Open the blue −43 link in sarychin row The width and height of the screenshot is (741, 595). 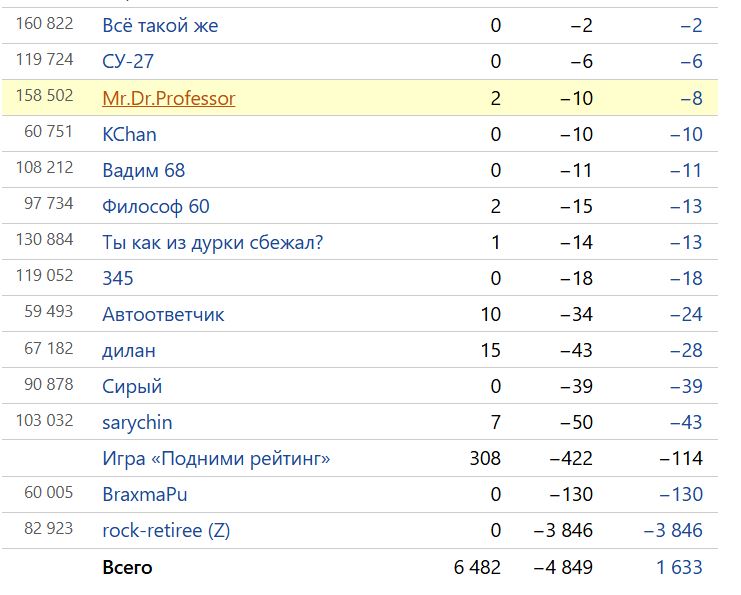click(685, 422)
